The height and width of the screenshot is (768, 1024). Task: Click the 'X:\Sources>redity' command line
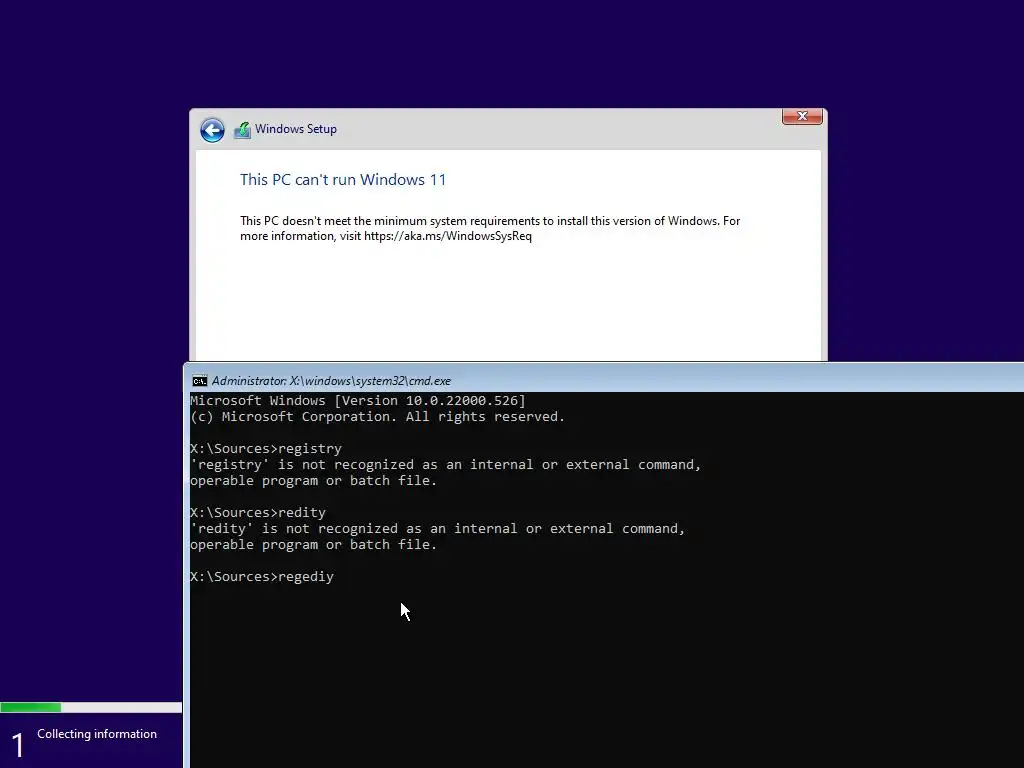pyautogui.click(x=258, y=513)
